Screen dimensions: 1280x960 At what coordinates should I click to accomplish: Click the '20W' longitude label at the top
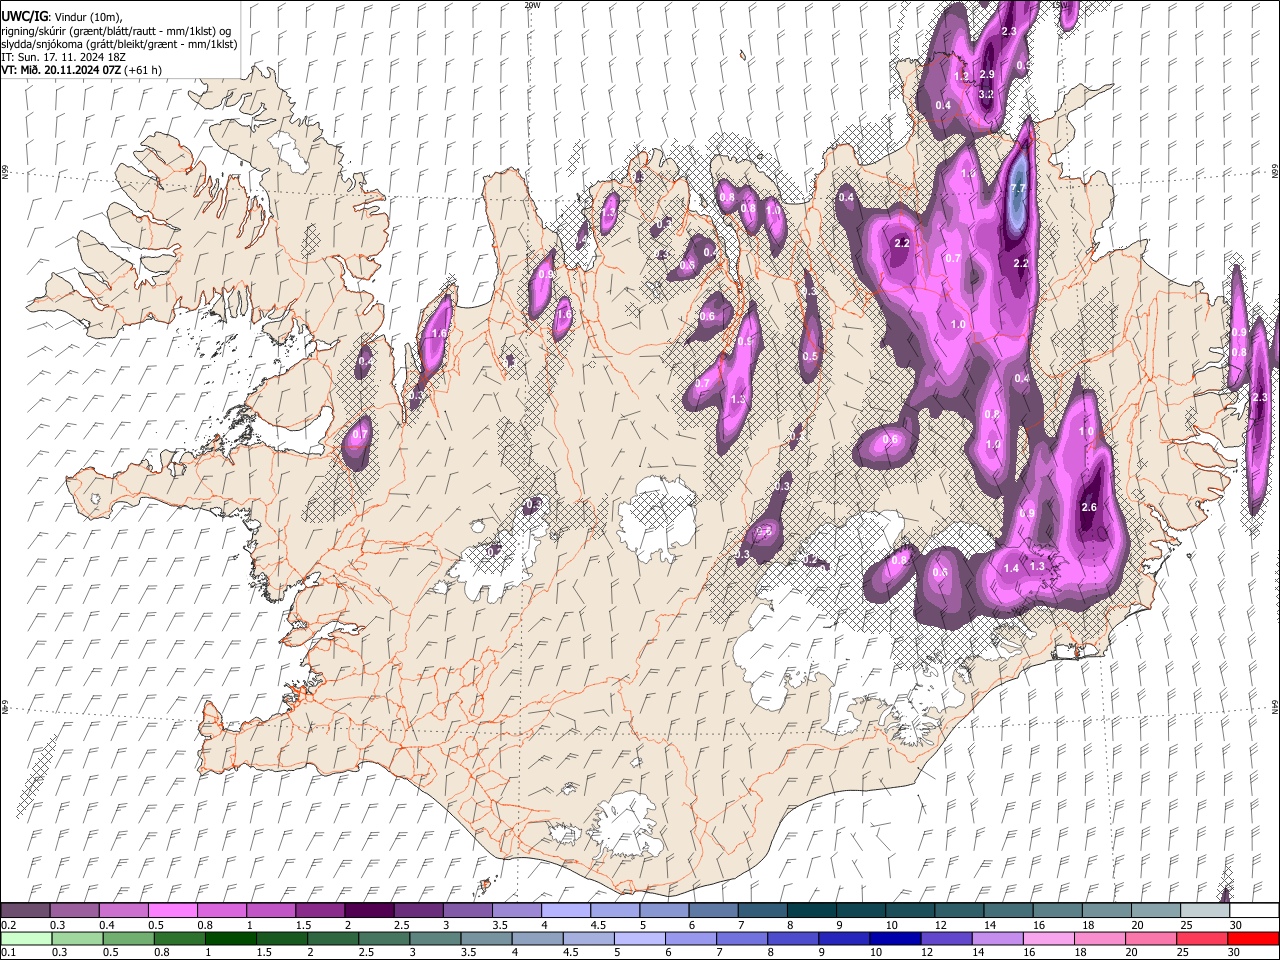(x=532, y=5)
